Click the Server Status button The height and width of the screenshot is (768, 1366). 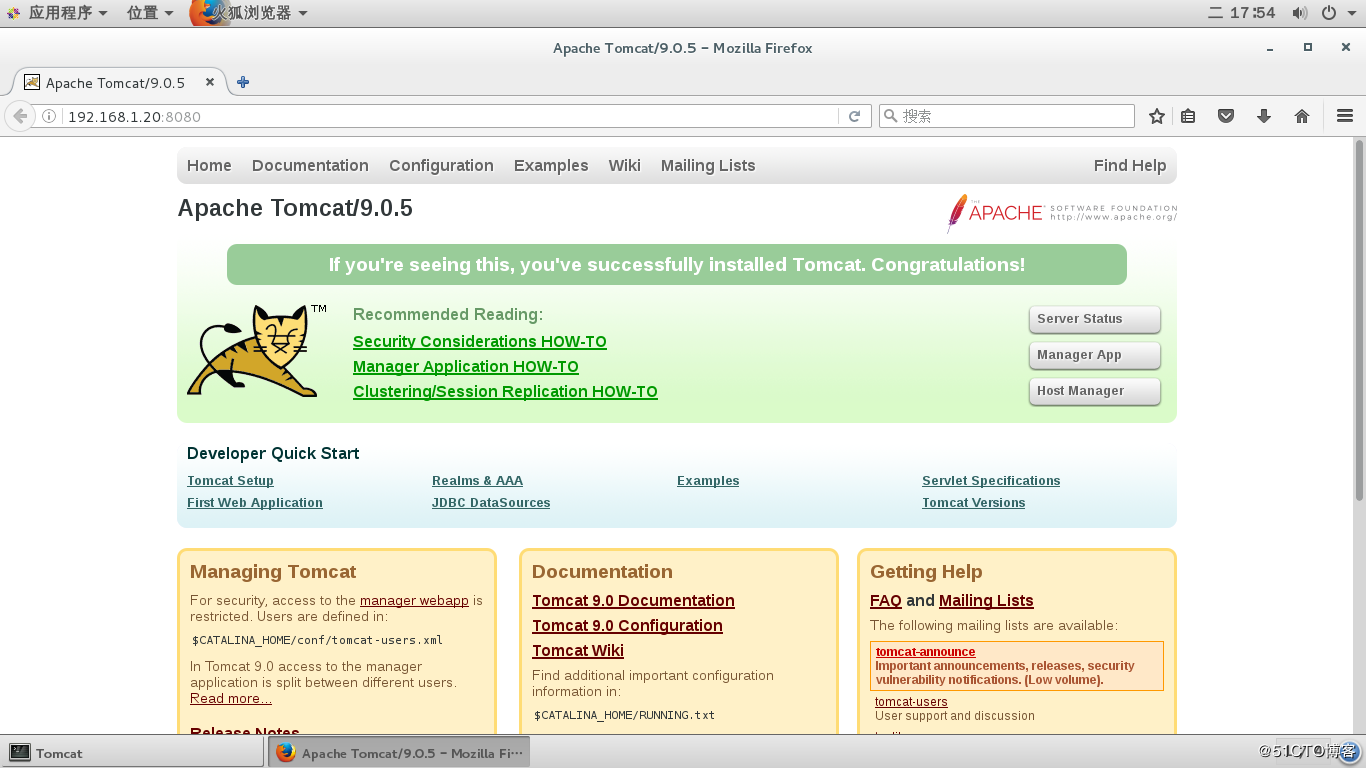point(1095,319)
